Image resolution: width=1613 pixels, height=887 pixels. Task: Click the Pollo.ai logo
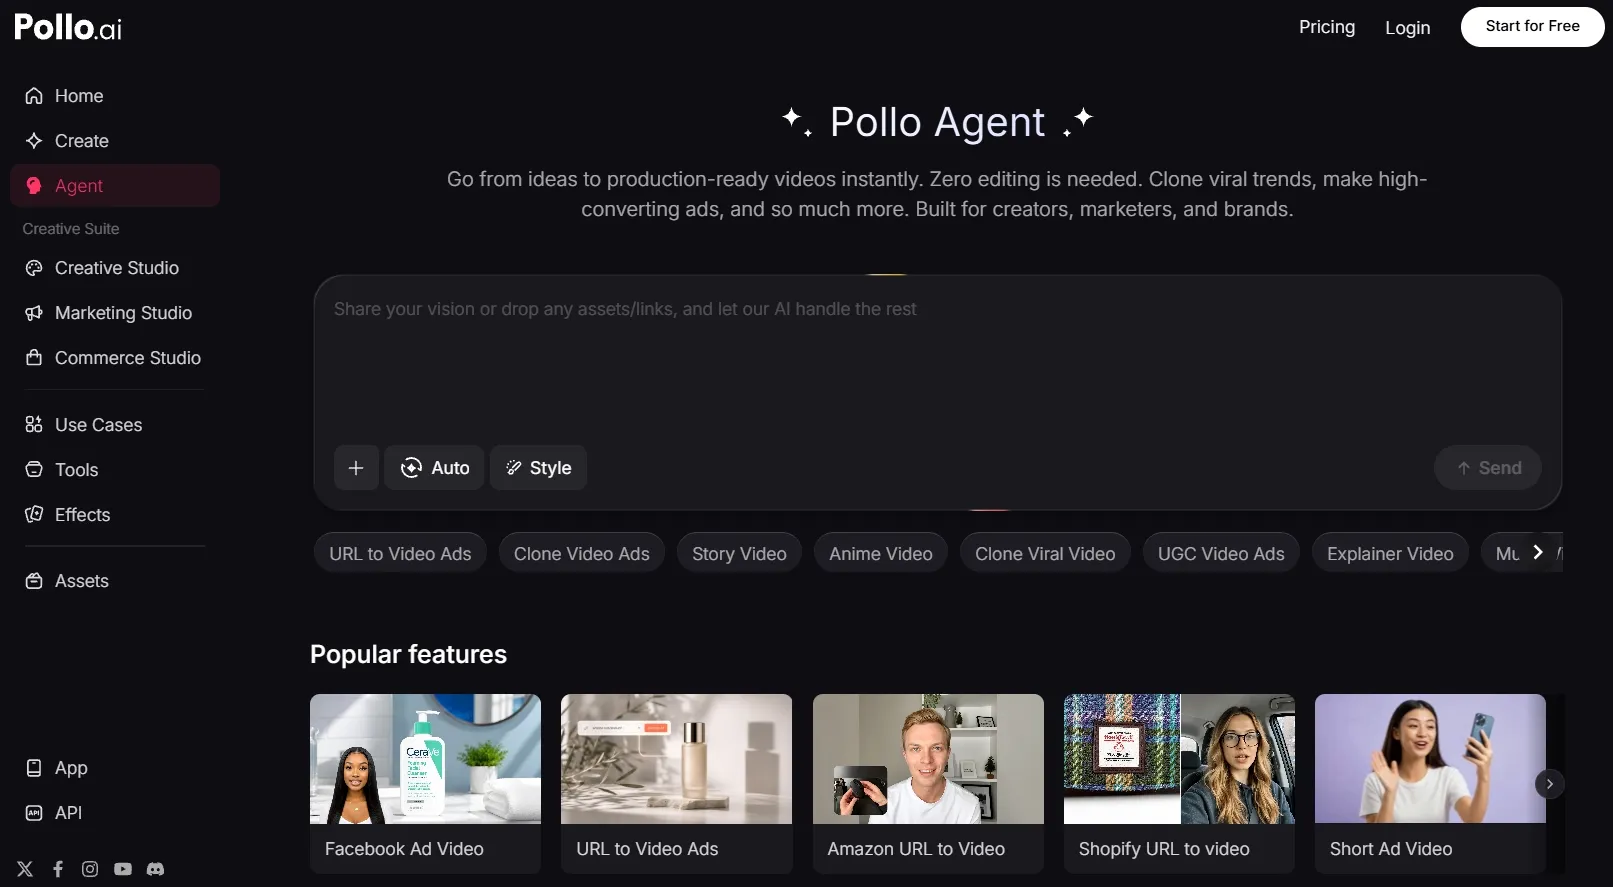coord(68,27)
